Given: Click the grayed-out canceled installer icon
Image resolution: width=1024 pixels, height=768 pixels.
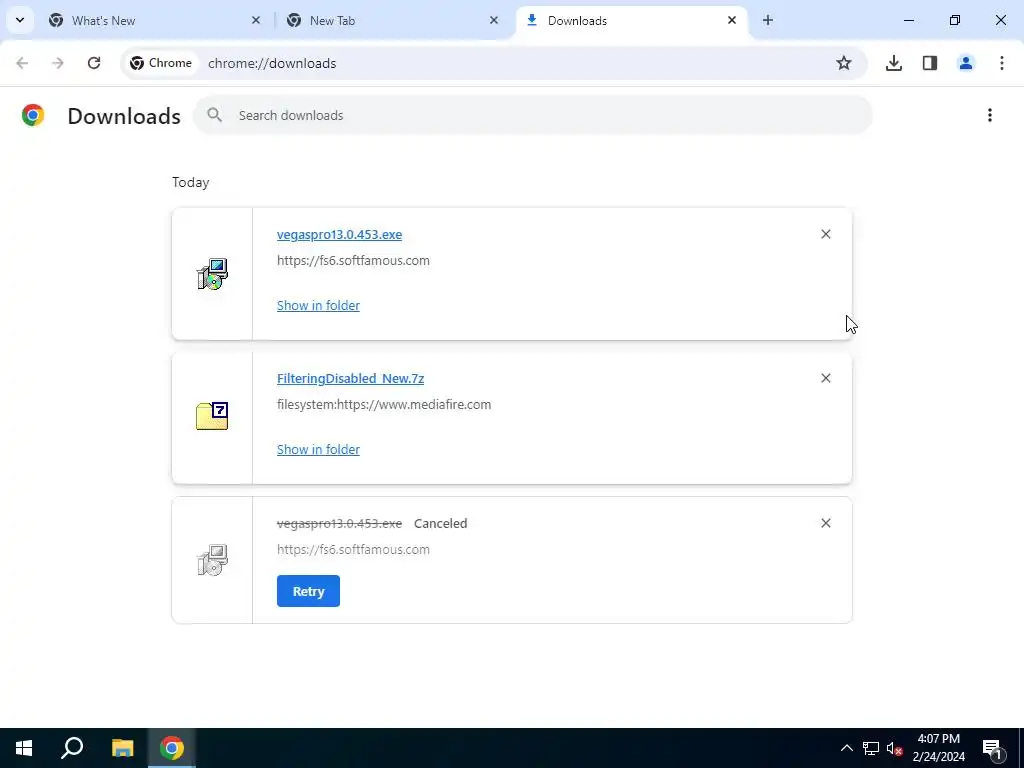Looking at the screenshot, I should (212, 560).
